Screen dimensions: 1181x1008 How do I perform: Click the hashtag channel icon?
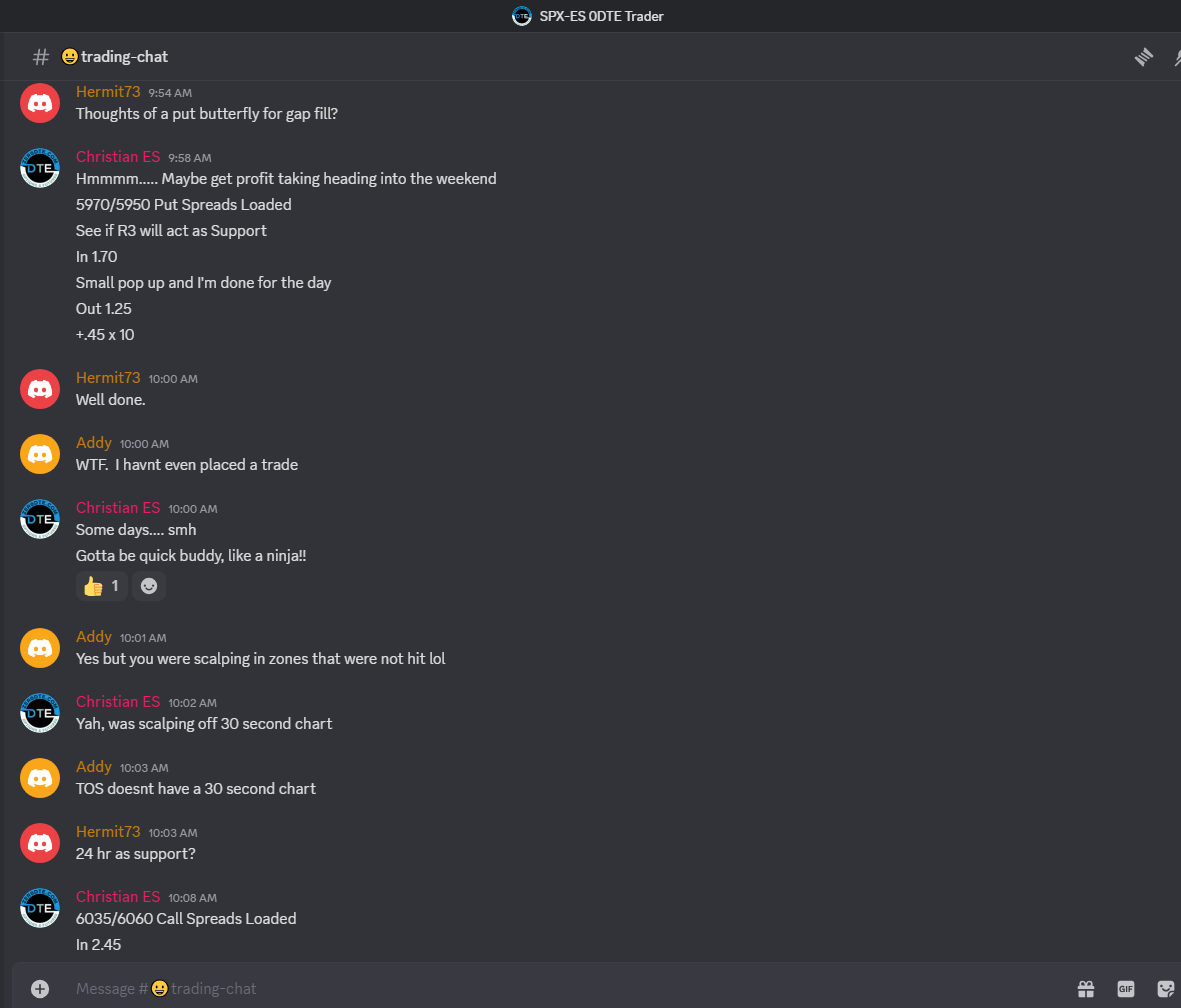[x=41, y=57]
